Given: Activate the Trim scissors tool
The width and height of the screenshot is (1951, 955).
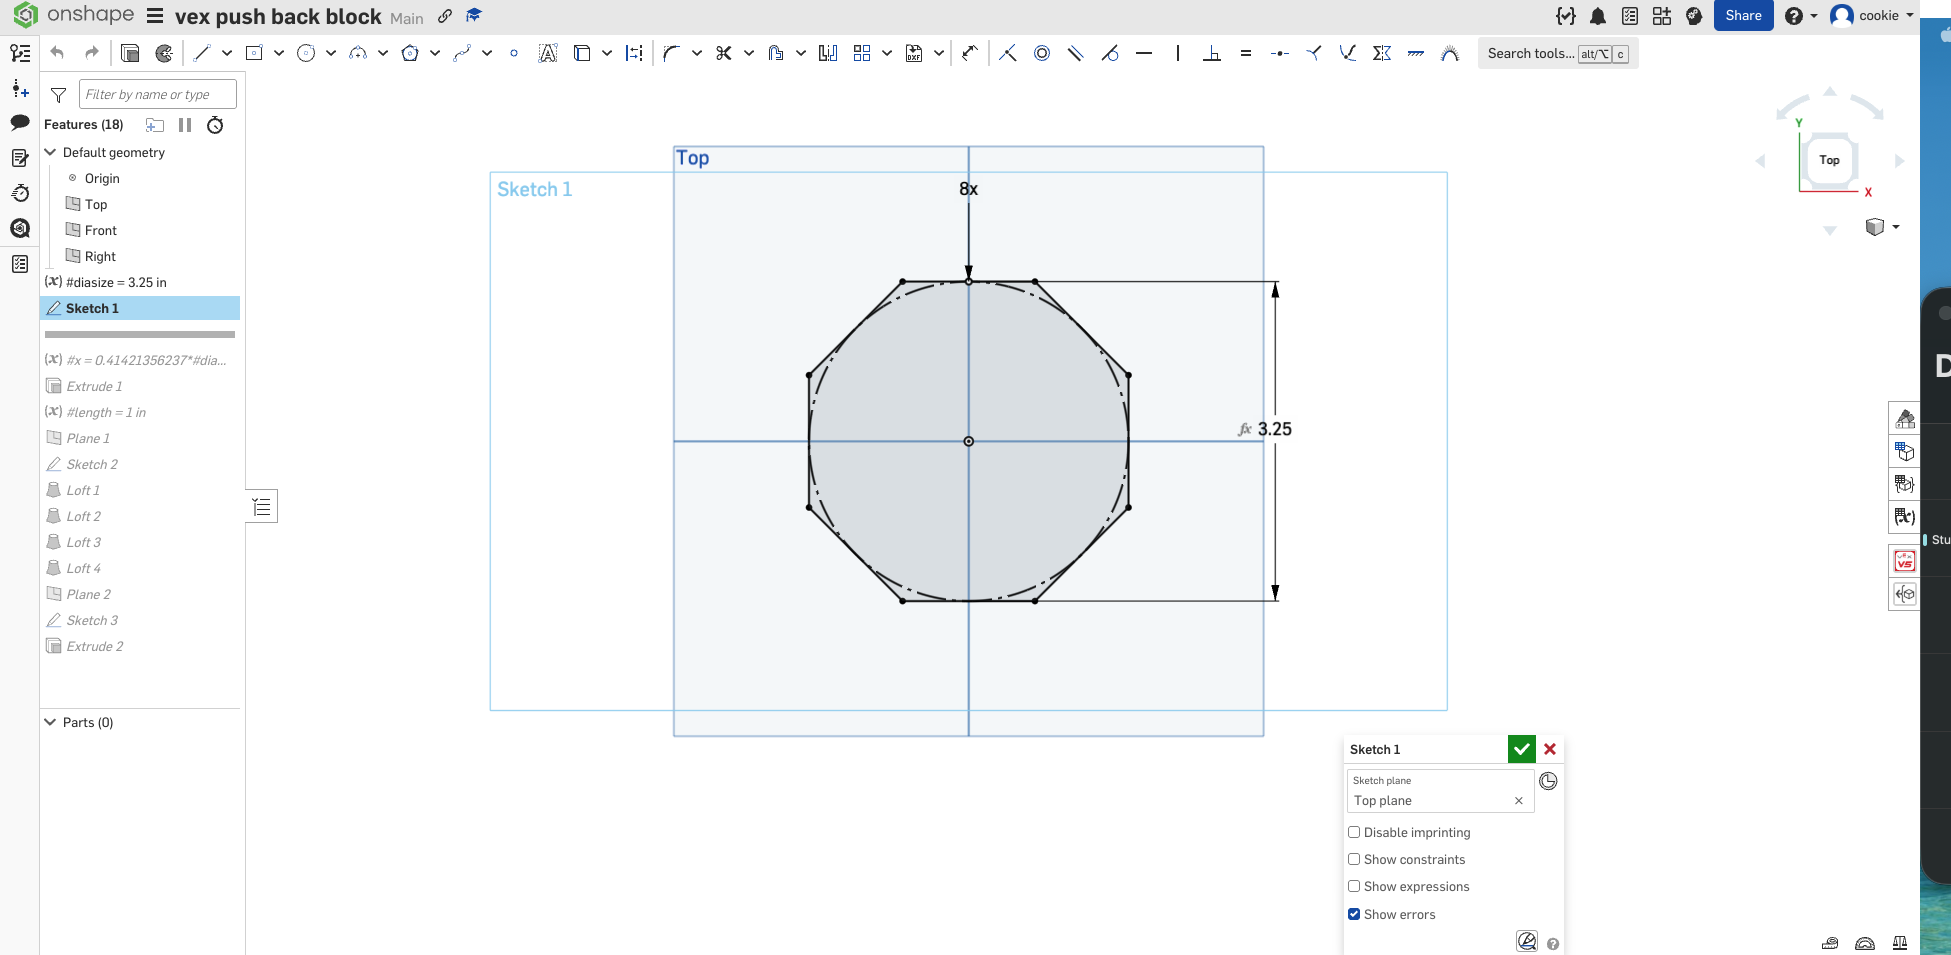Looking at the screenshot, I should pos(724,53).
